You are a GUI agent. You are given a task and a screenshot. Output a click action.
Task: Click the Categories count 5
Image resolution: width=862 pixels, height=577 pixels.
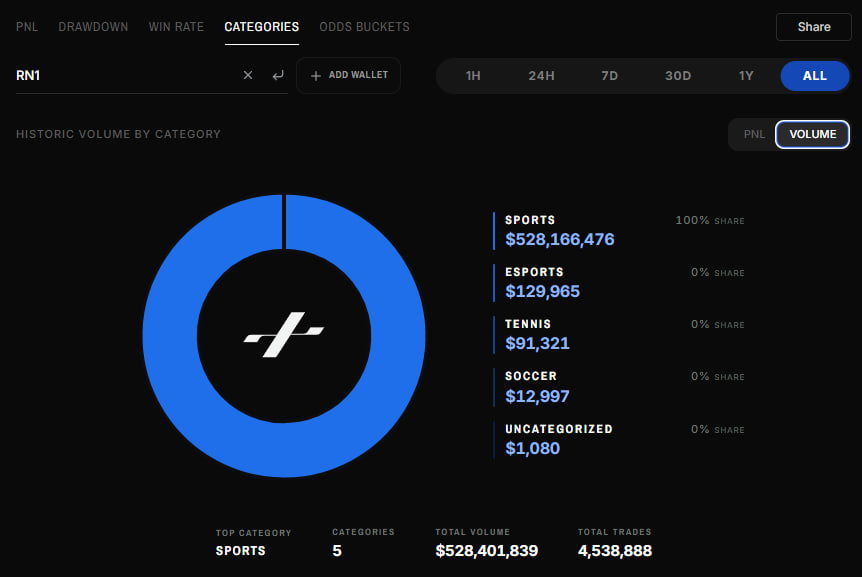337,551
